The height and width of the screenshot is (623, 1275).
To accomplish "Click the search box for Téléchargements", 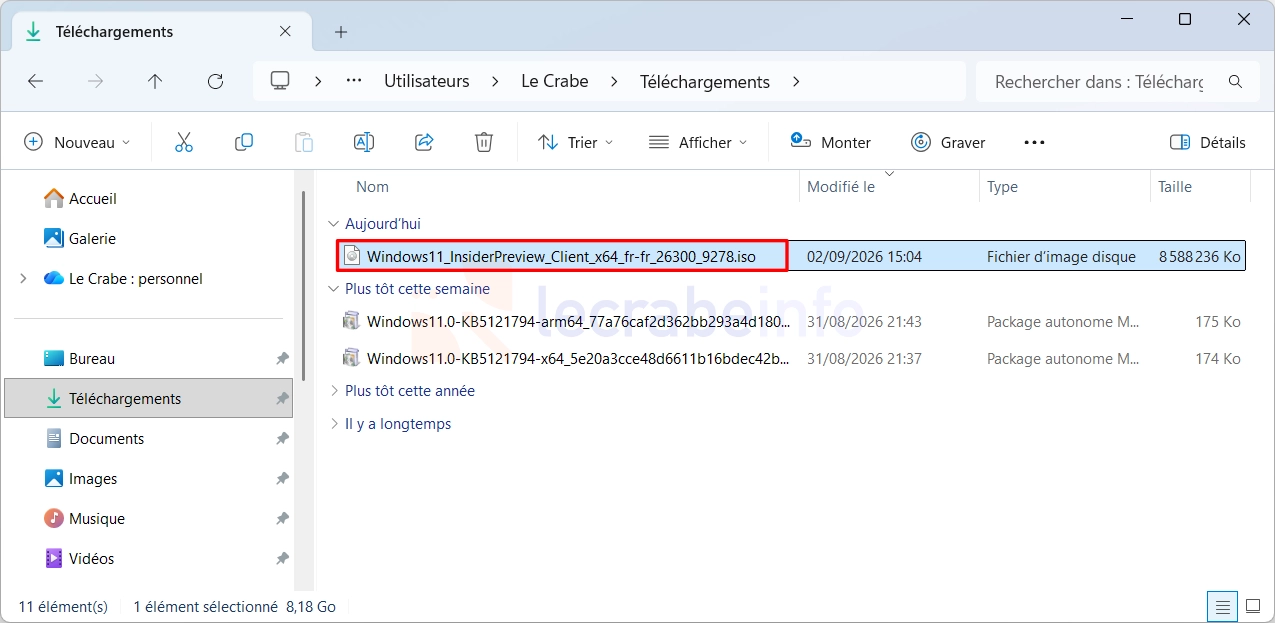I will click(x=1116, y=82).
